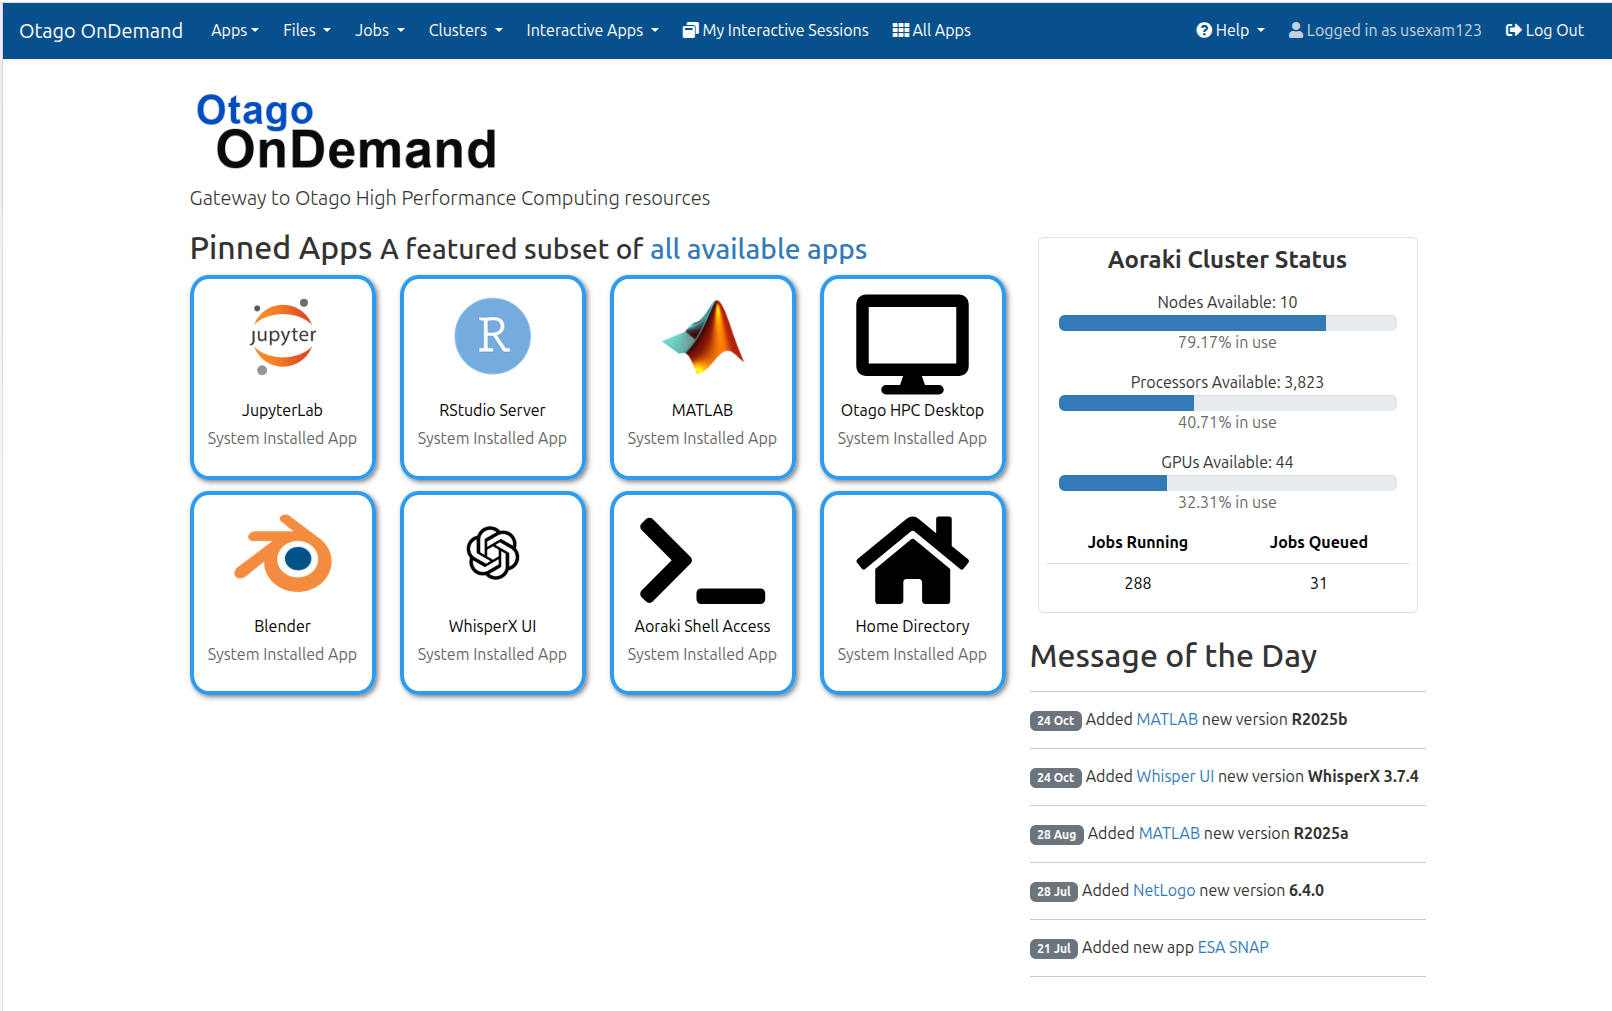The height and width of the screenshot is (1011, 1612).
Task: Click the Nodes Available usage bar
Action: coord(1228,323)
